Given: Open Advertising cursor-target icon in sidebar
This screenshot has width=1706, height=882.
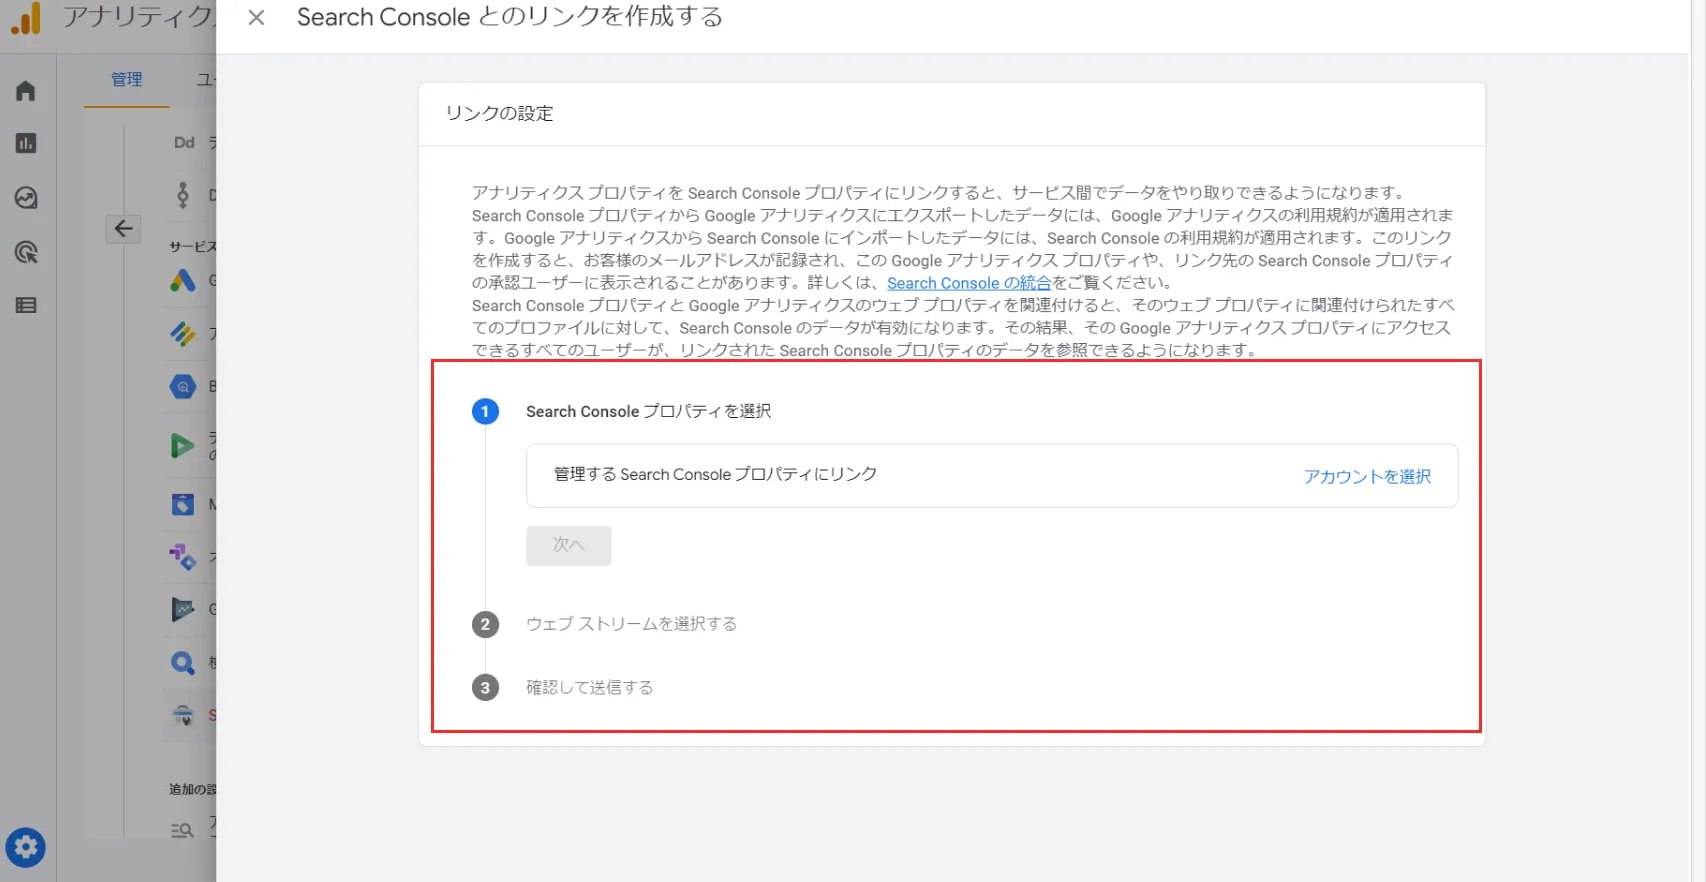Looking at the screenshot, I should pyautogui.click(x=26, y=252).
